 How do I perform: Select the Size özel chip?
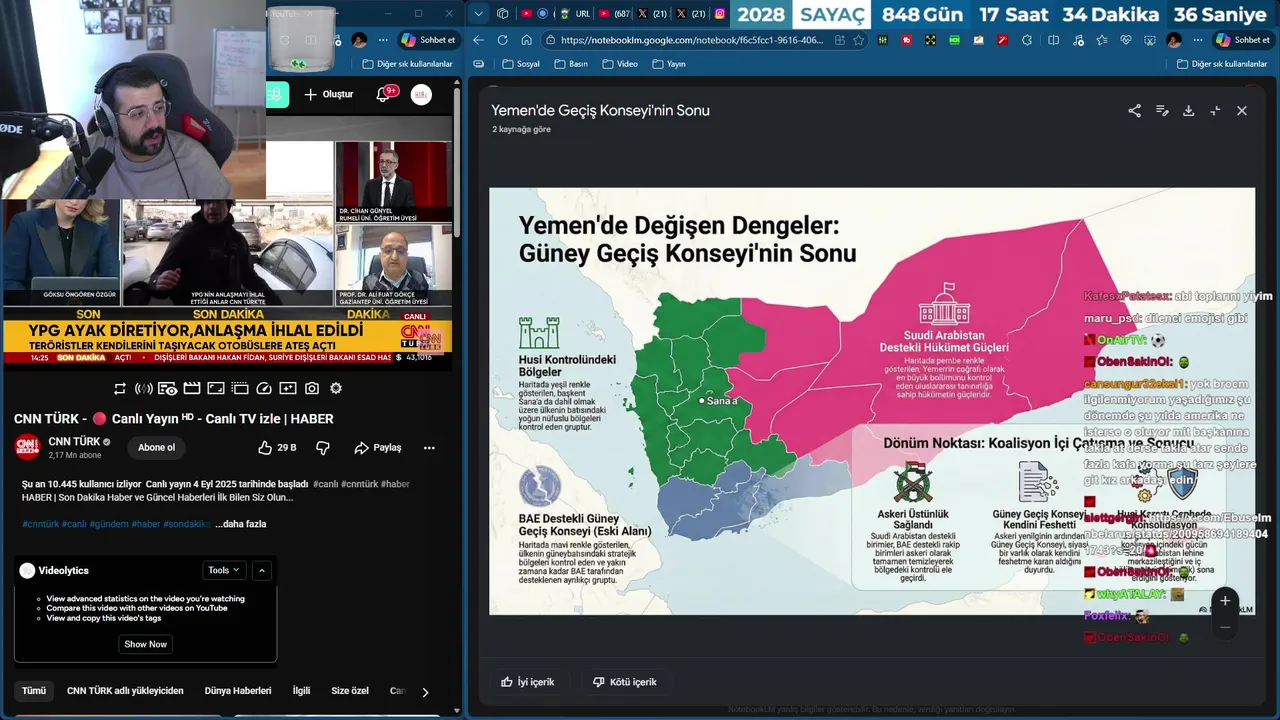pos(350,691)
